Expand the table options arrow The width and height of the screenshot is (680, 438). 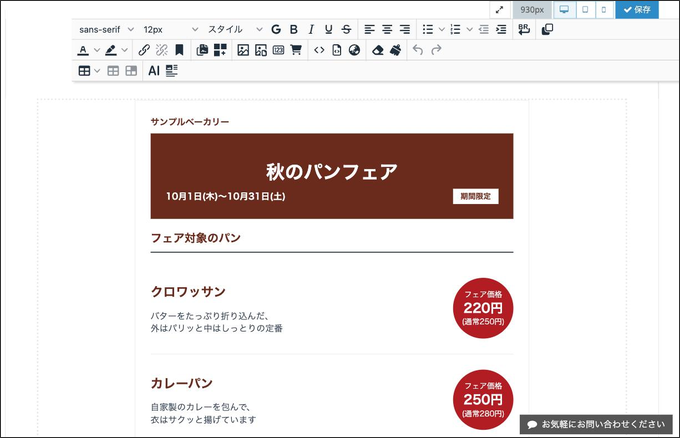(x=97, y=71)
